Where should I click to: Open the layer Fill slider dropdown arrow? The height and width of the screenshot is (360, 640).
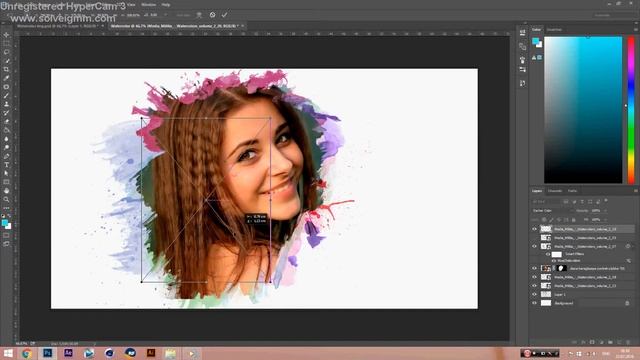pyautogui.click(x=605, y=220)
